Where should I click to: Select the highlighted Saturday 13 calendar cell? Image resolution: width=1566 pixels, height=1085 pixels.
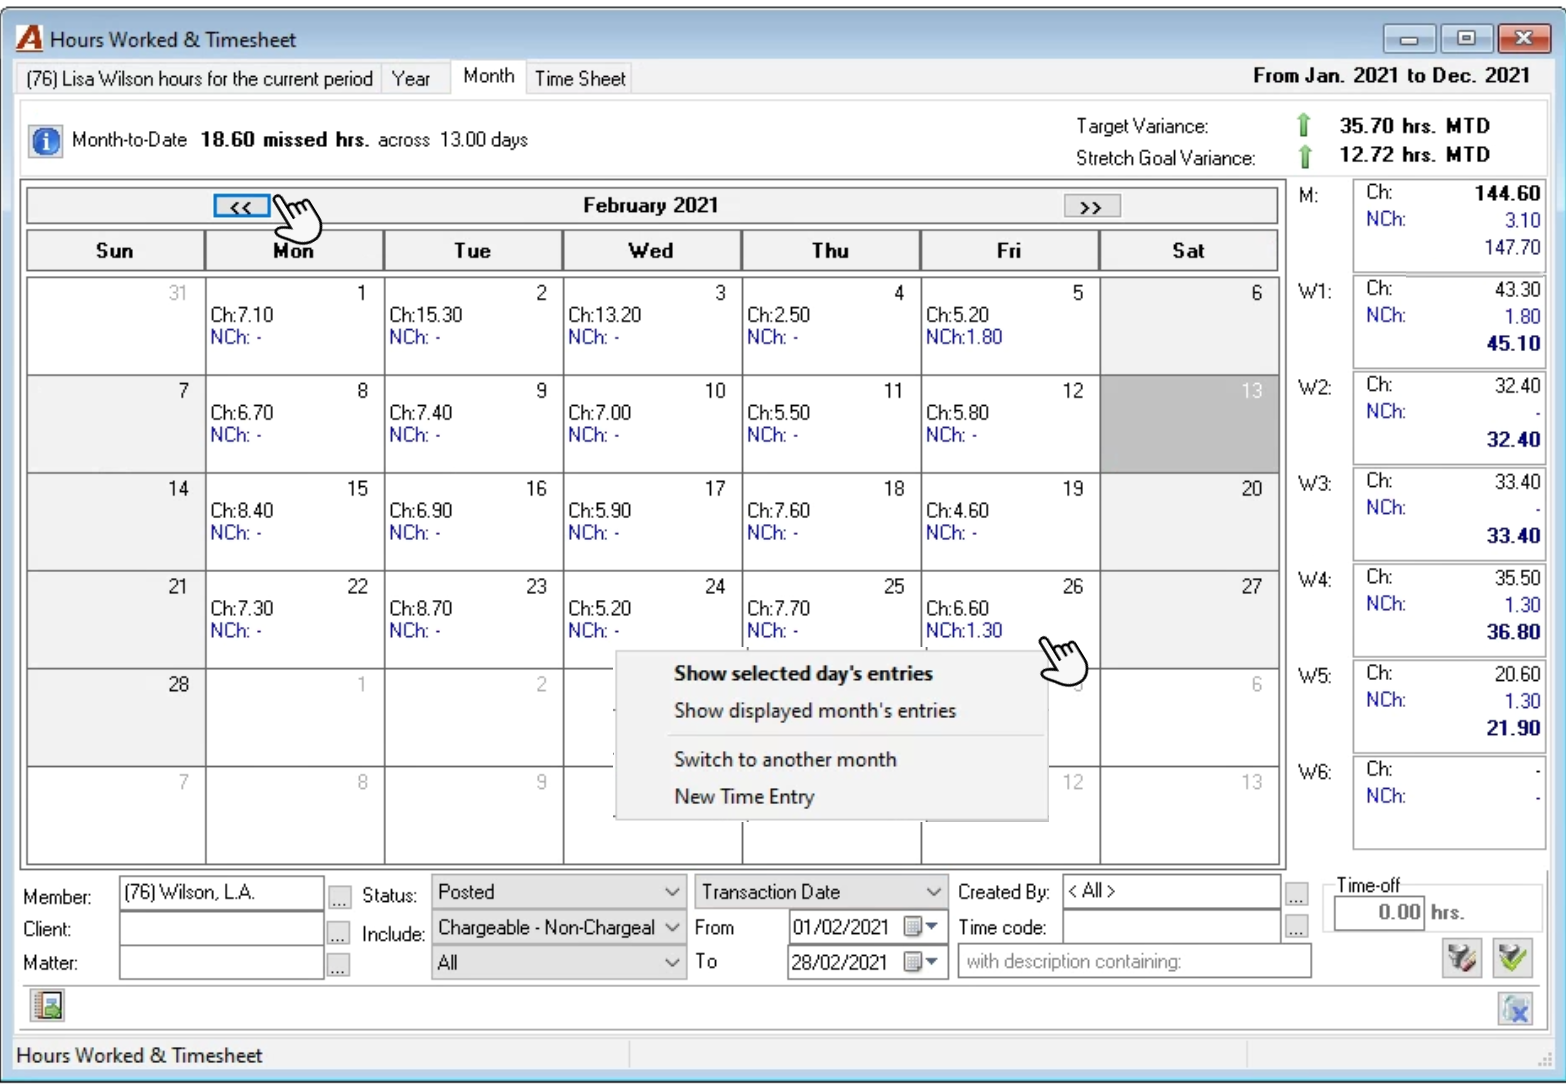coord(1189,424)
